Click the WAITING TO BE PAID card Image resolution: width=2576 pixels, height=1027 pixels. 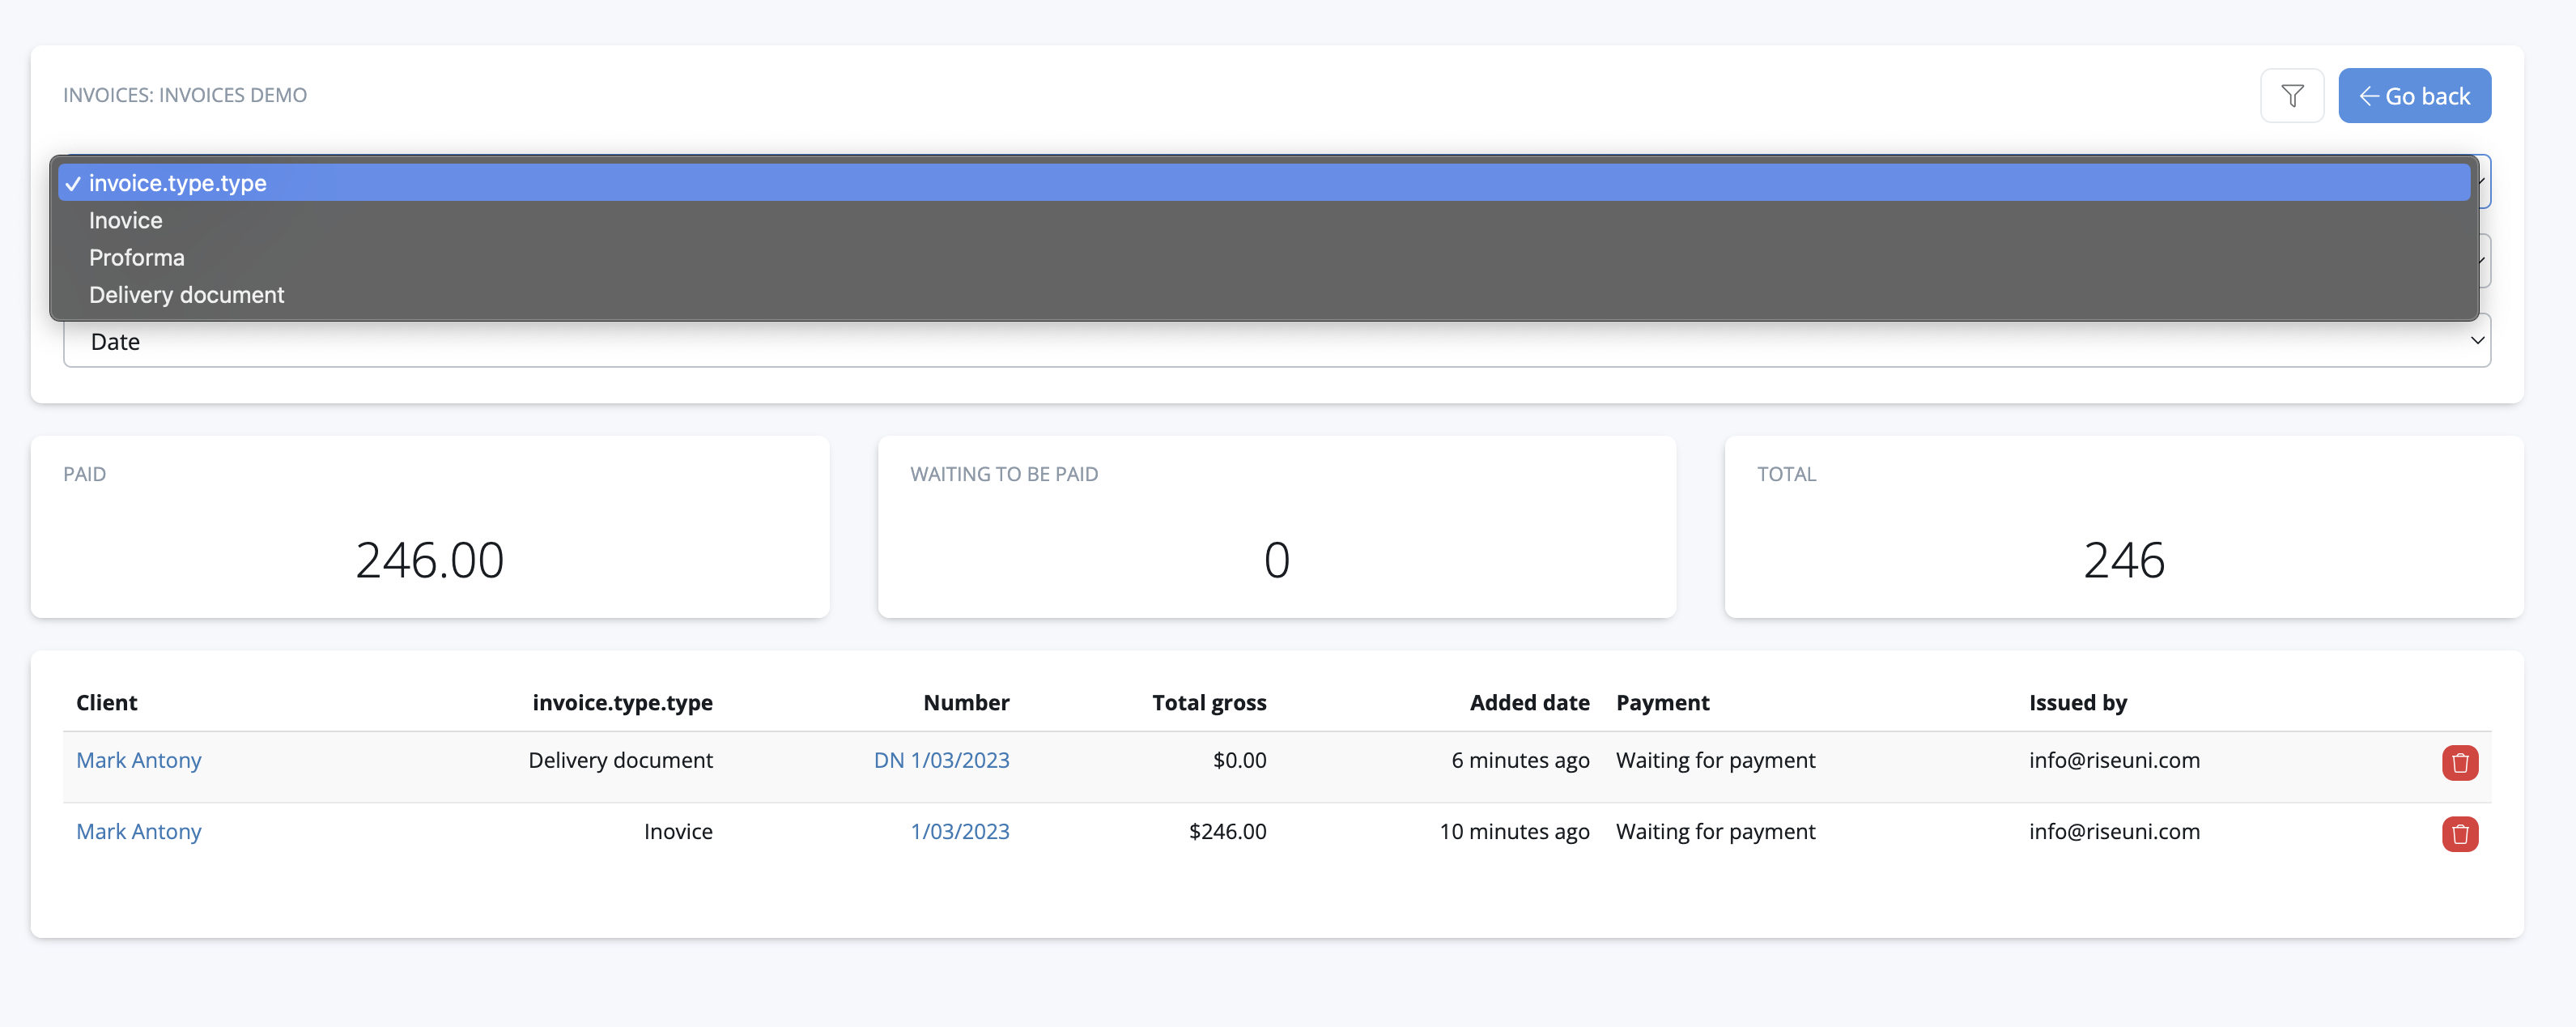pyautogui.click(x=1276, y=527)
